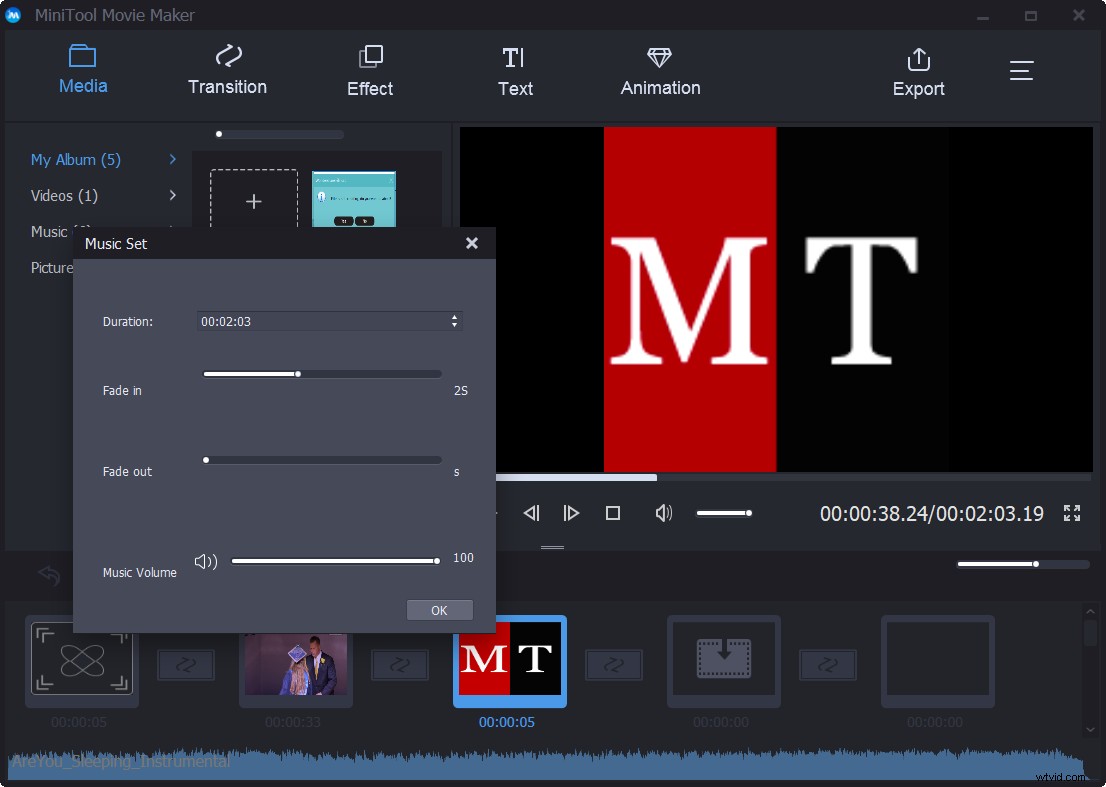Switch to the Media tab

82,70
